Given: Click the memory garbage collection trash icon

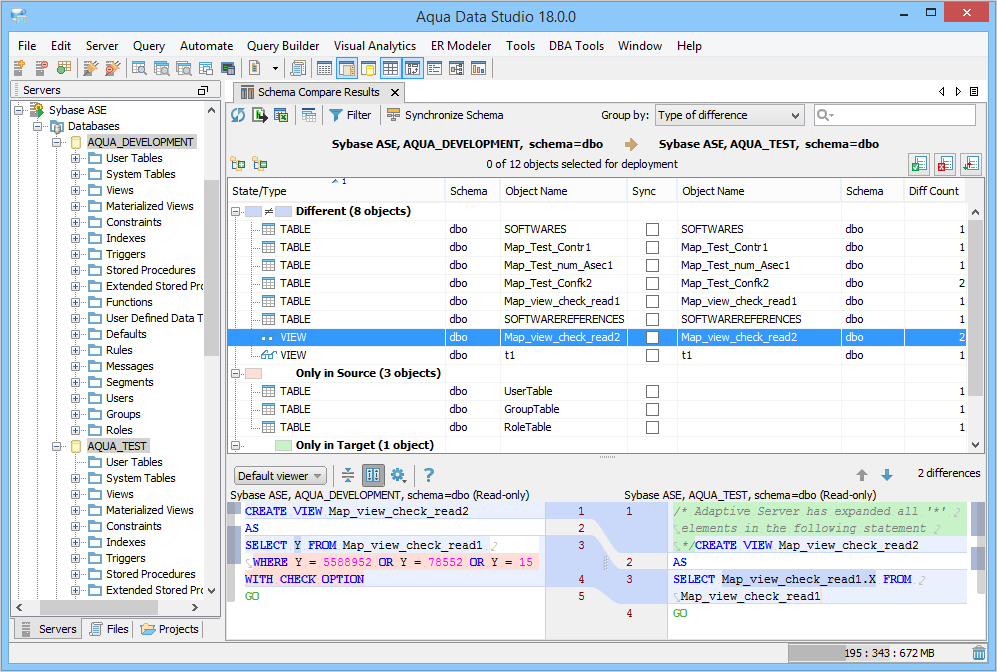Looking at the screenshot, I should [x=979, y=653].
